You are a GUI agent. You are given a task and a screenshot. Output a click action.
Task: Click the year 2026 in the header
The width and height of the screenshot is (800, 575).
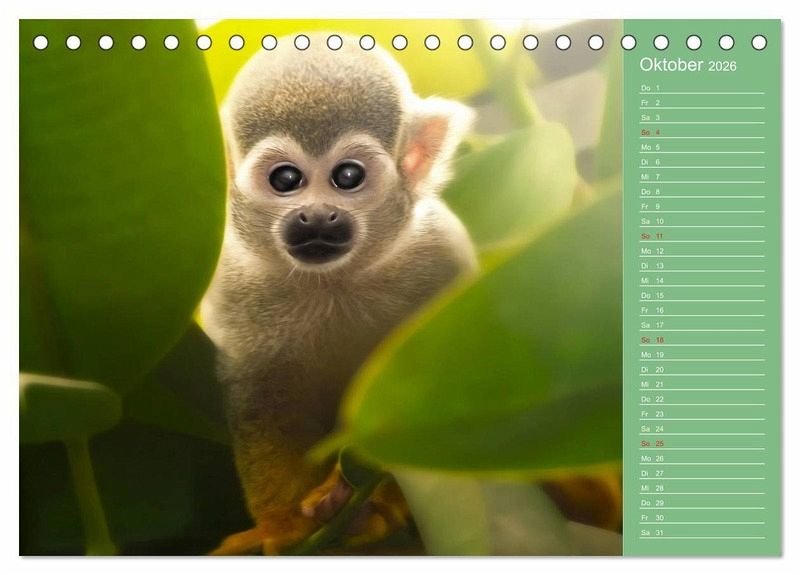[x=722, y=66]
